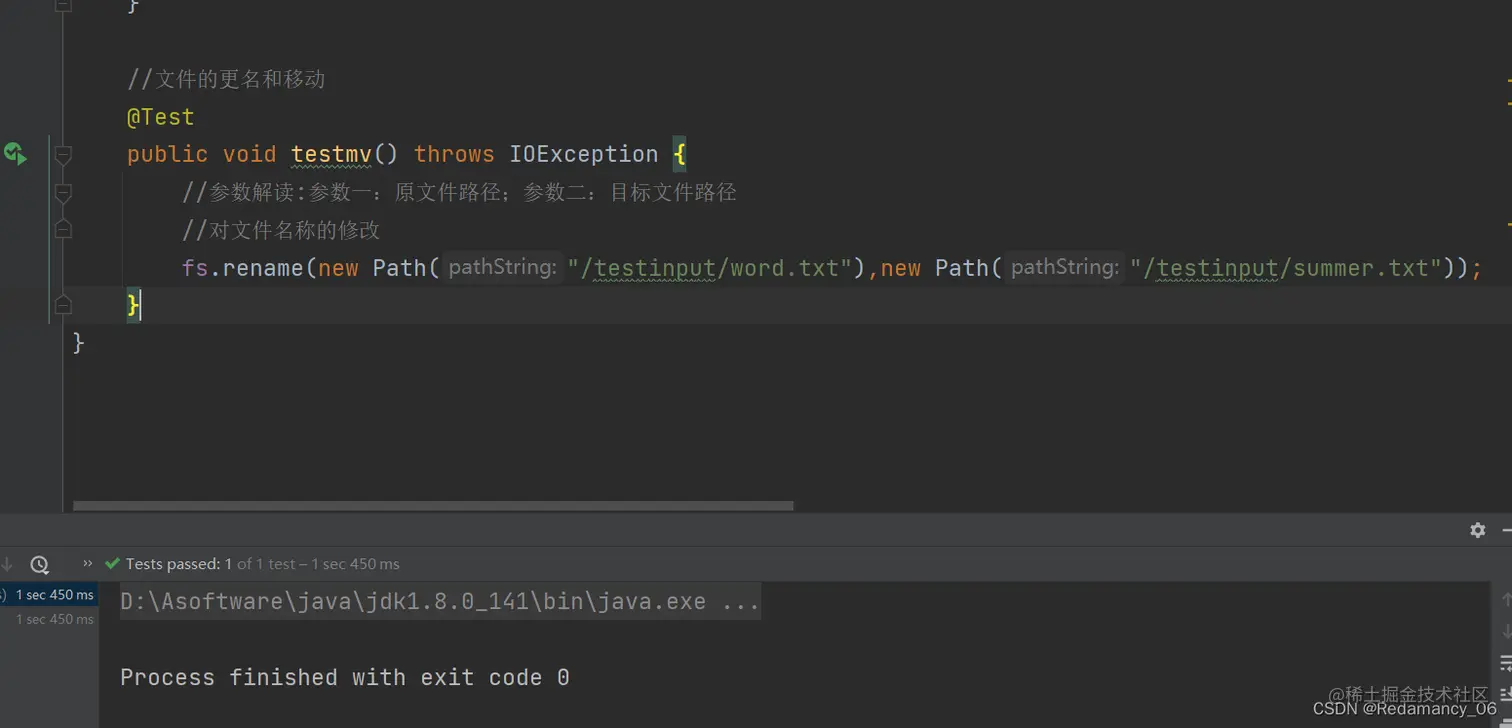Click editor horizontal scrollbar thumb

tap(433, 506)
